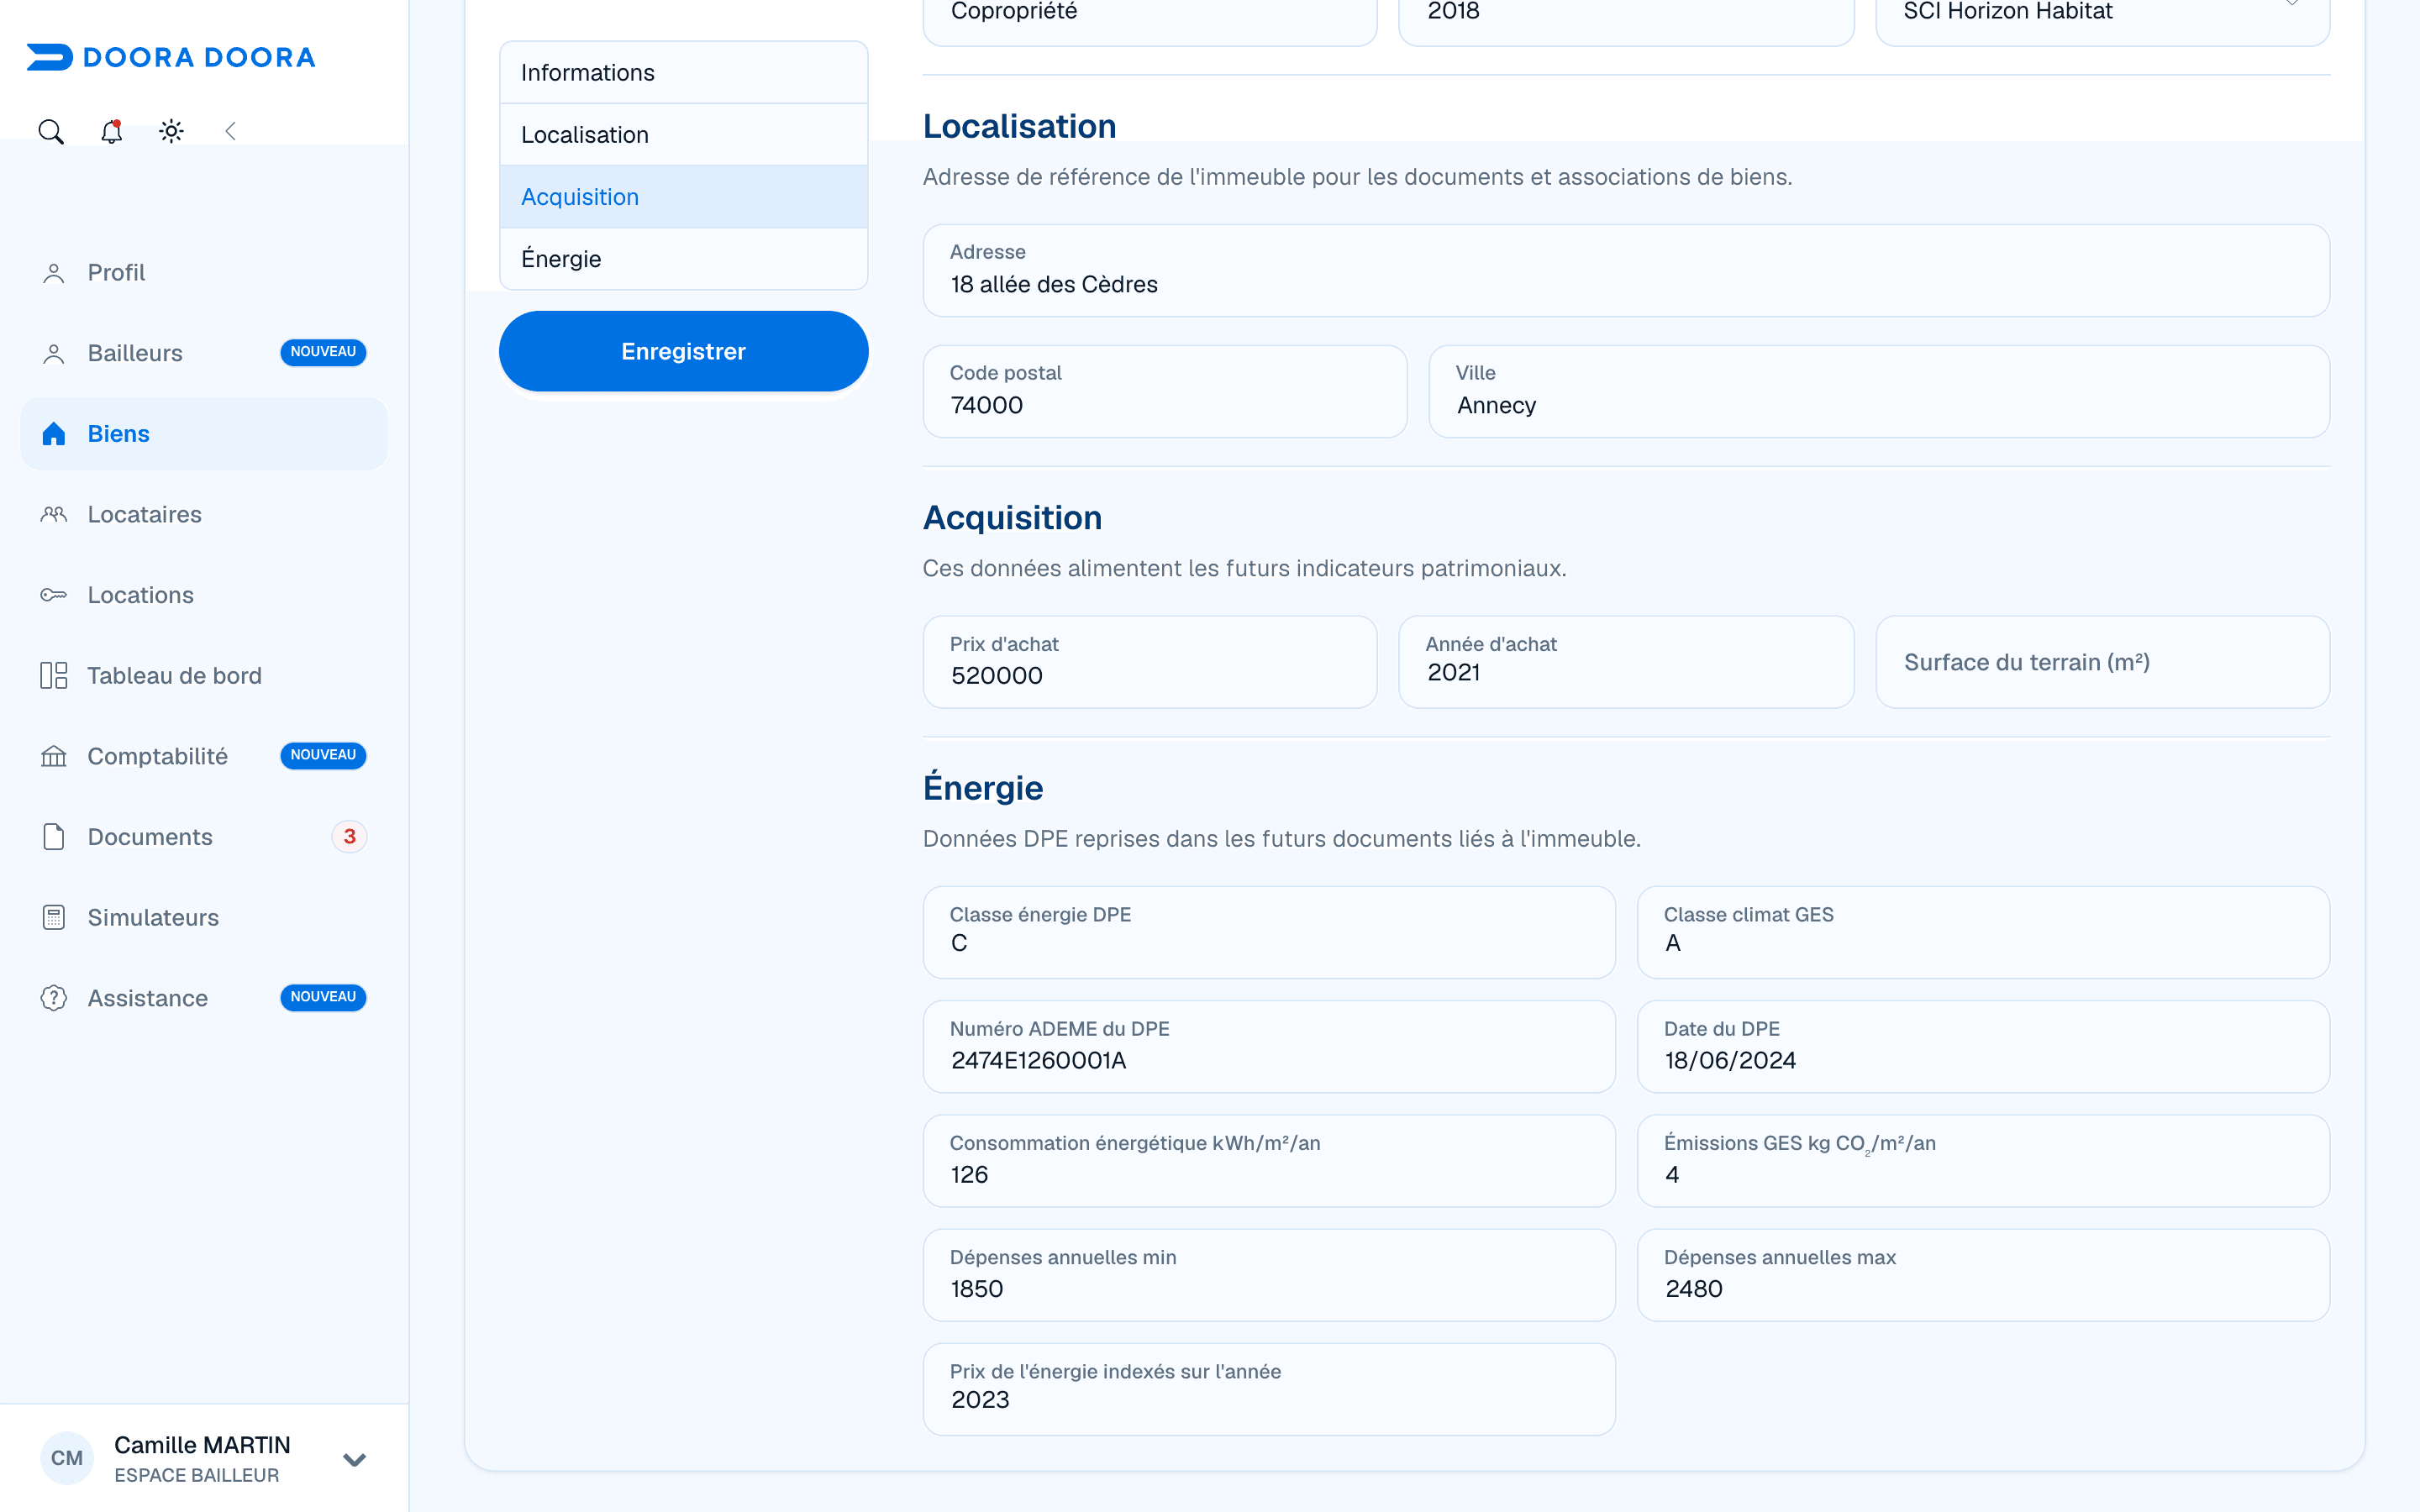The width and height of the screenshot is (2420, 1512).
Task: Open the Profil menu entry
Action: [x=204, y=273]
